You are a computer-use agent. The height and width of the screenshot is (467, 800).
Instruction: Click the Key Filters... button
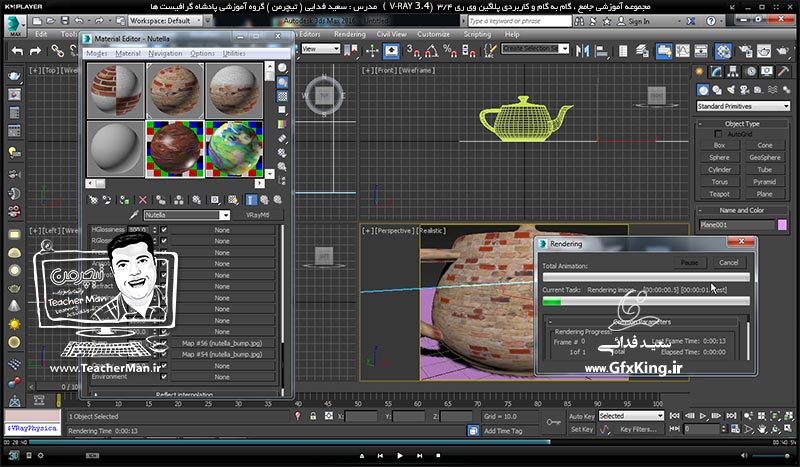pyautogui.click(x=638, y=429)
